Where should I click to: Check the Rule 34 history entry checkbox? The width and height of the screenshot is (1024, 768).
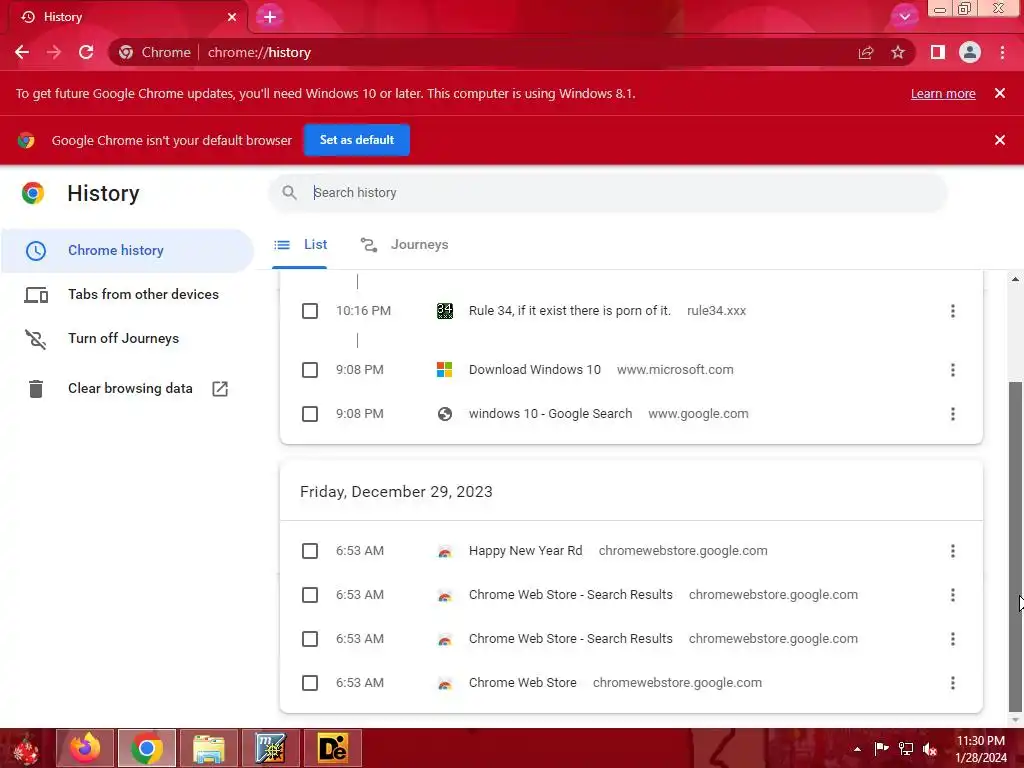310,311
